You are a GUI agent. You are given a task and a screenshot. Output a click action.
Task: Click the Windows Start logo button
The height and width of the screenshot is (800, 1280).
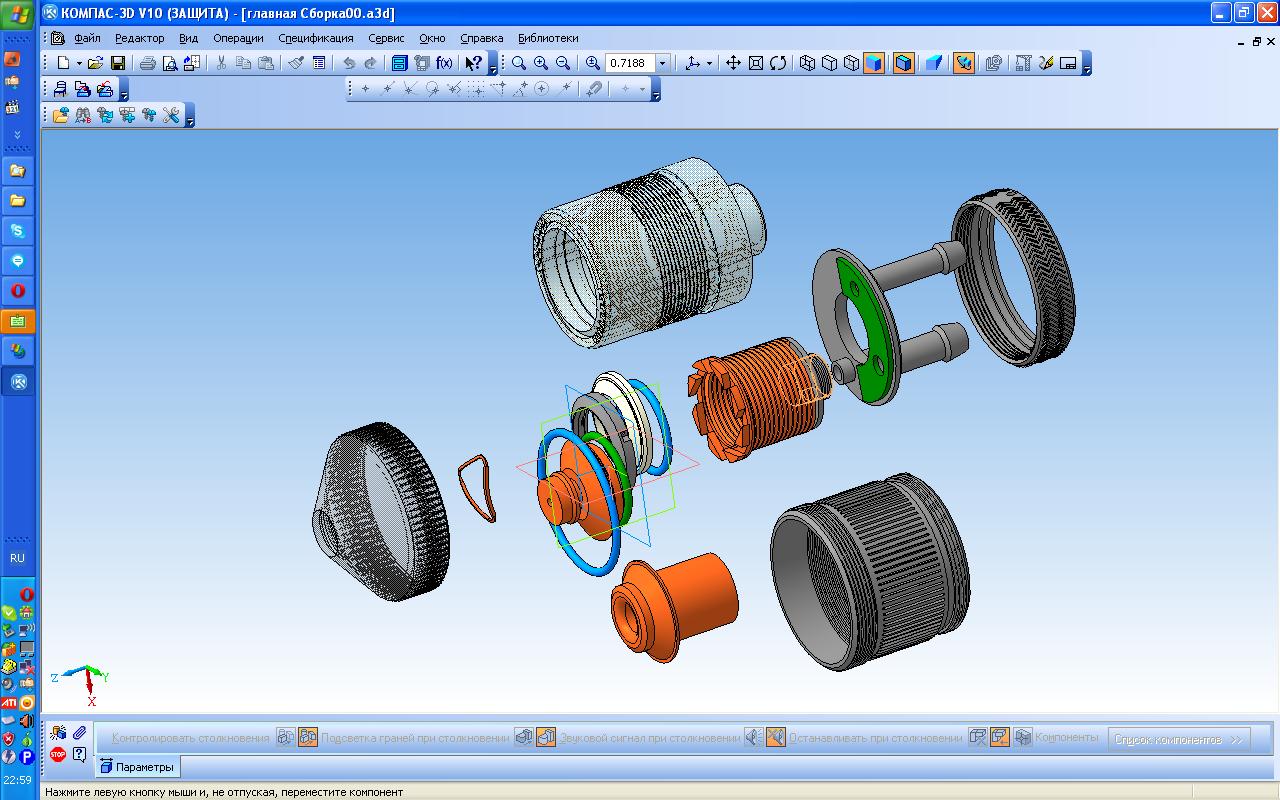point(19,17)
